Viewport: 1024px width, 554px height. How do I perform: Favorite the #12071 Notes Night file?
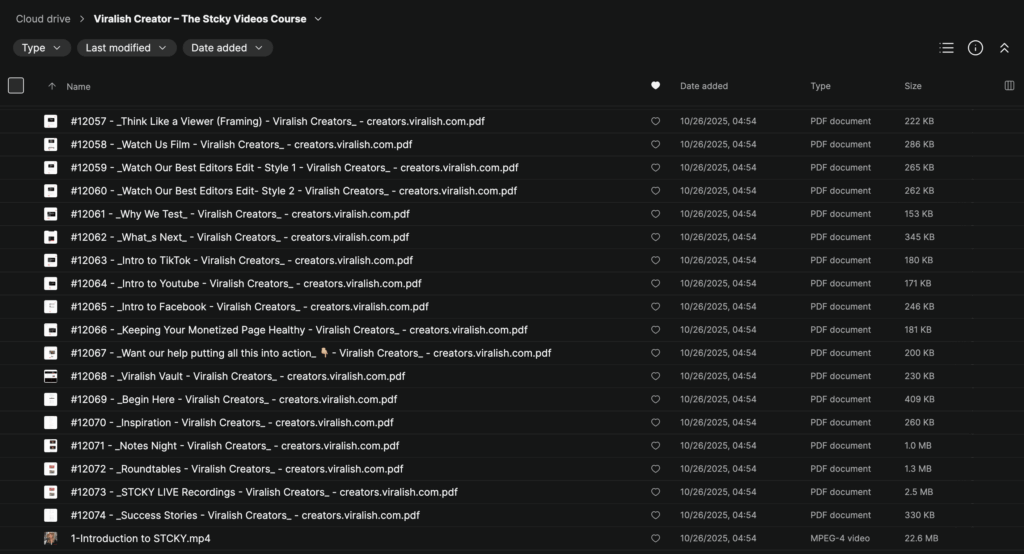point(656,446)
